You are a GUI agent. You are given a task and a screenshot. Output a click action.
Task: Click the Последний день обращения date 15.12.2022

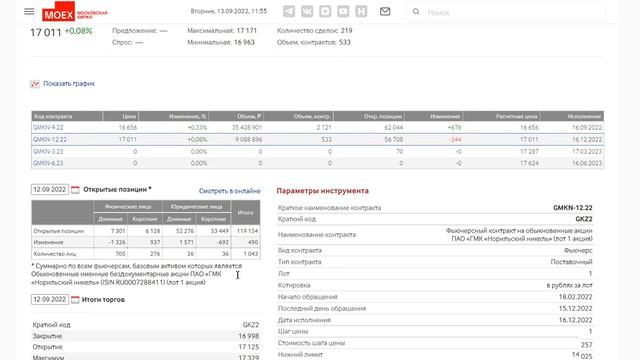coord(576,308)
